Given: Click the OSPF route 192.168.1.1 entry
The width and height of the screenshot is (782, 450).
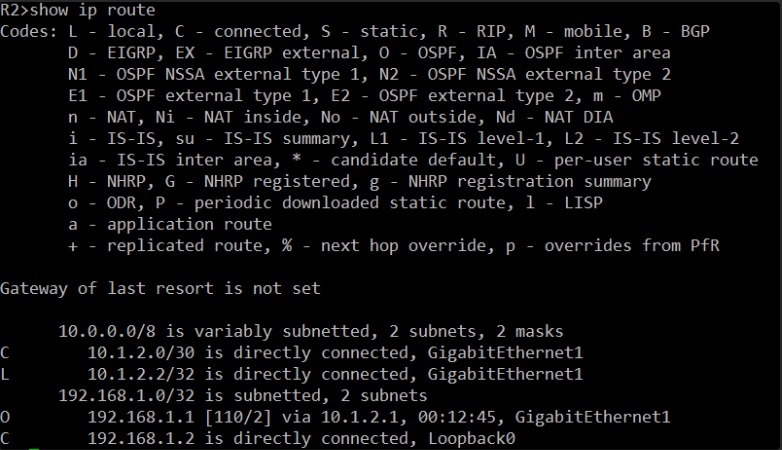Looking at the screenshot, I should 335,417.
